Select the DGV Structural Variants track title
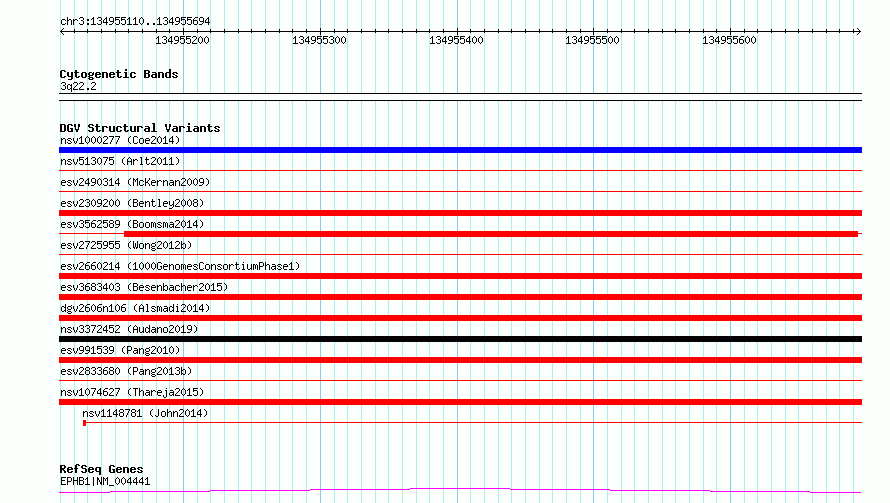This screenshot has width=890, height=503. coord(140,128)
